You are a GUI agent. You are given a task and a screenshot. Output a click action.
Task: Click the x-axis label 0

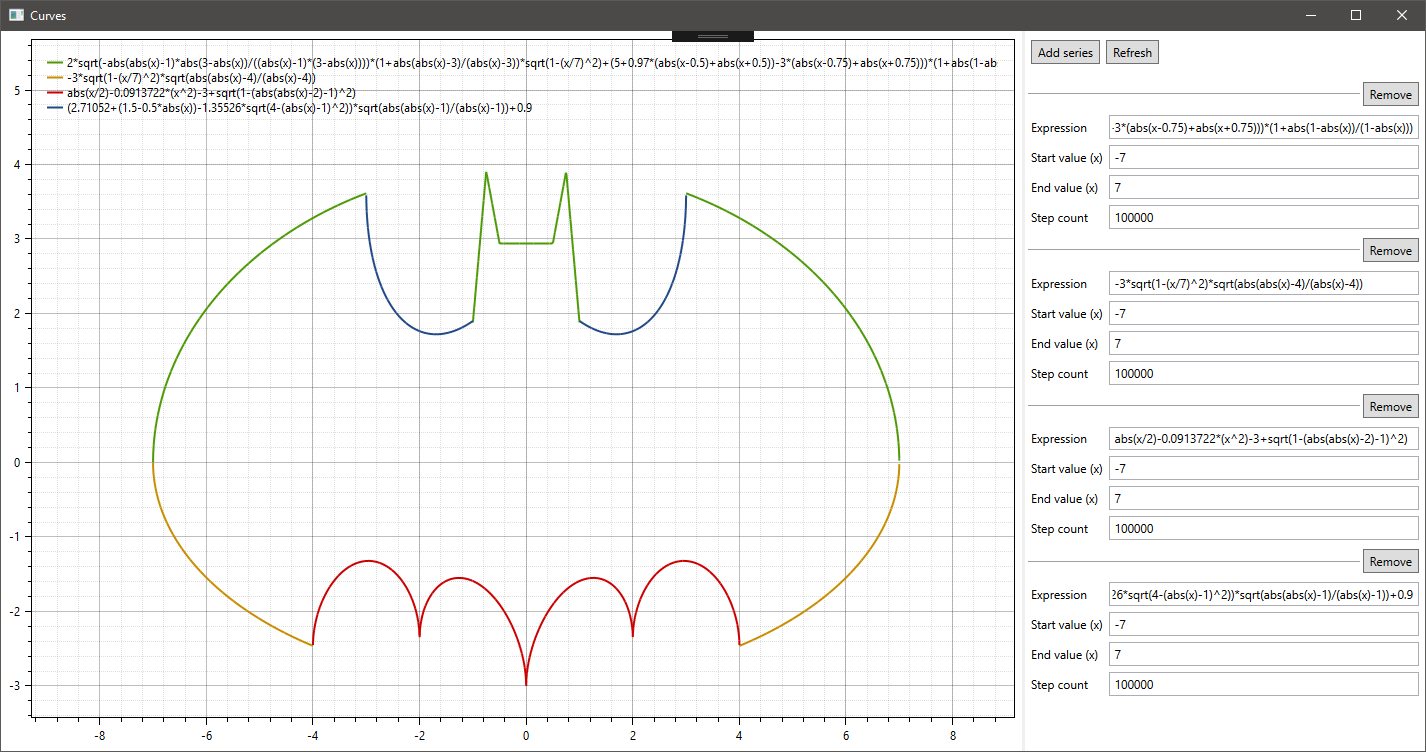click(526, 735)
